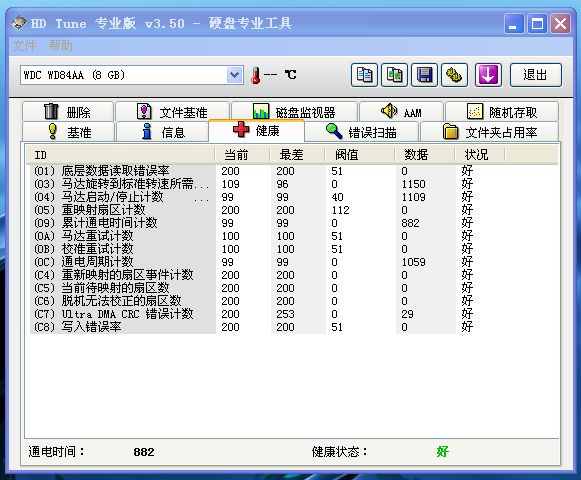Select the 基准 benchmark tab
Viewport: 581px width, 480px height.
tap(69, 132)
